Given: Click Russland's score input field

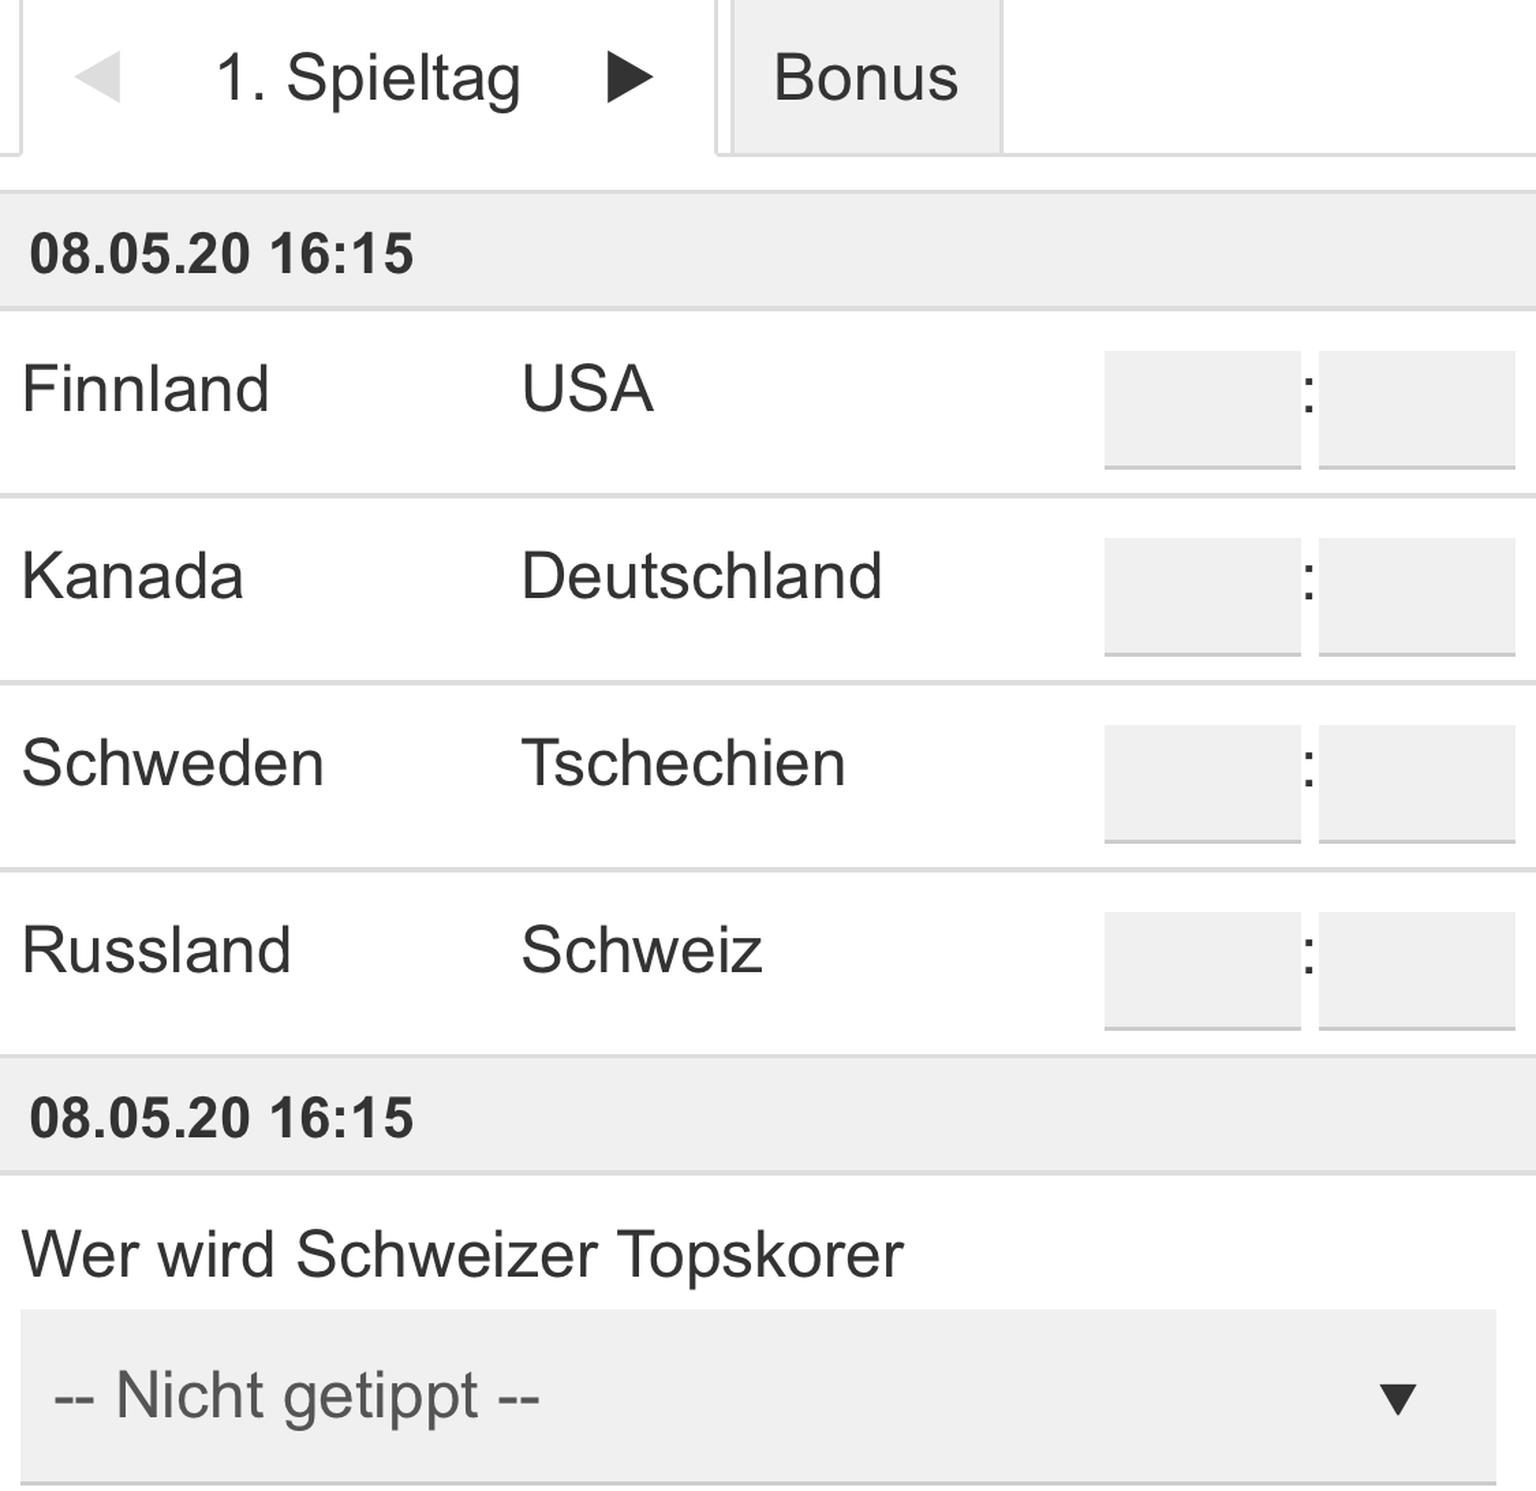Looking at the screenshot, I should click(1202, 970).
